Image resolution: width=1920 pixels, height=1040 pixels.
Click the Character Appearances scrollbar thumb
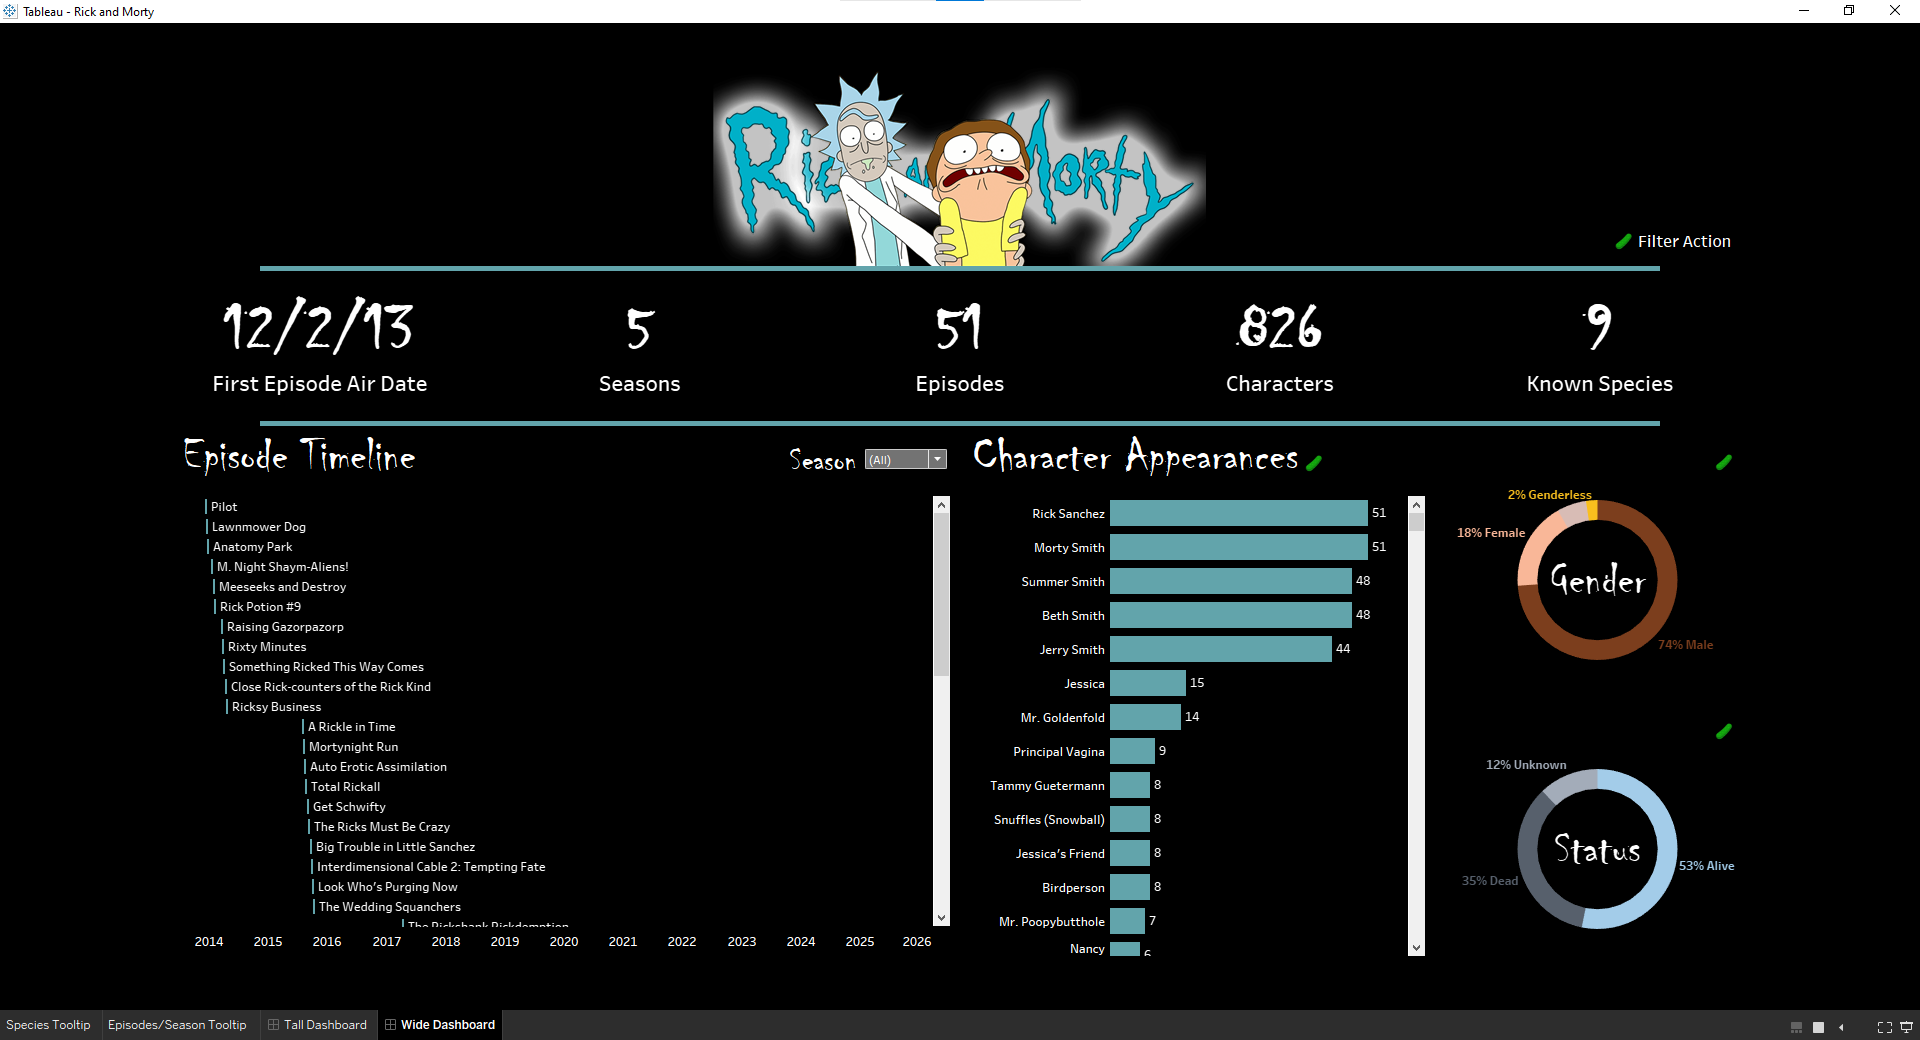coord(1416,522)
